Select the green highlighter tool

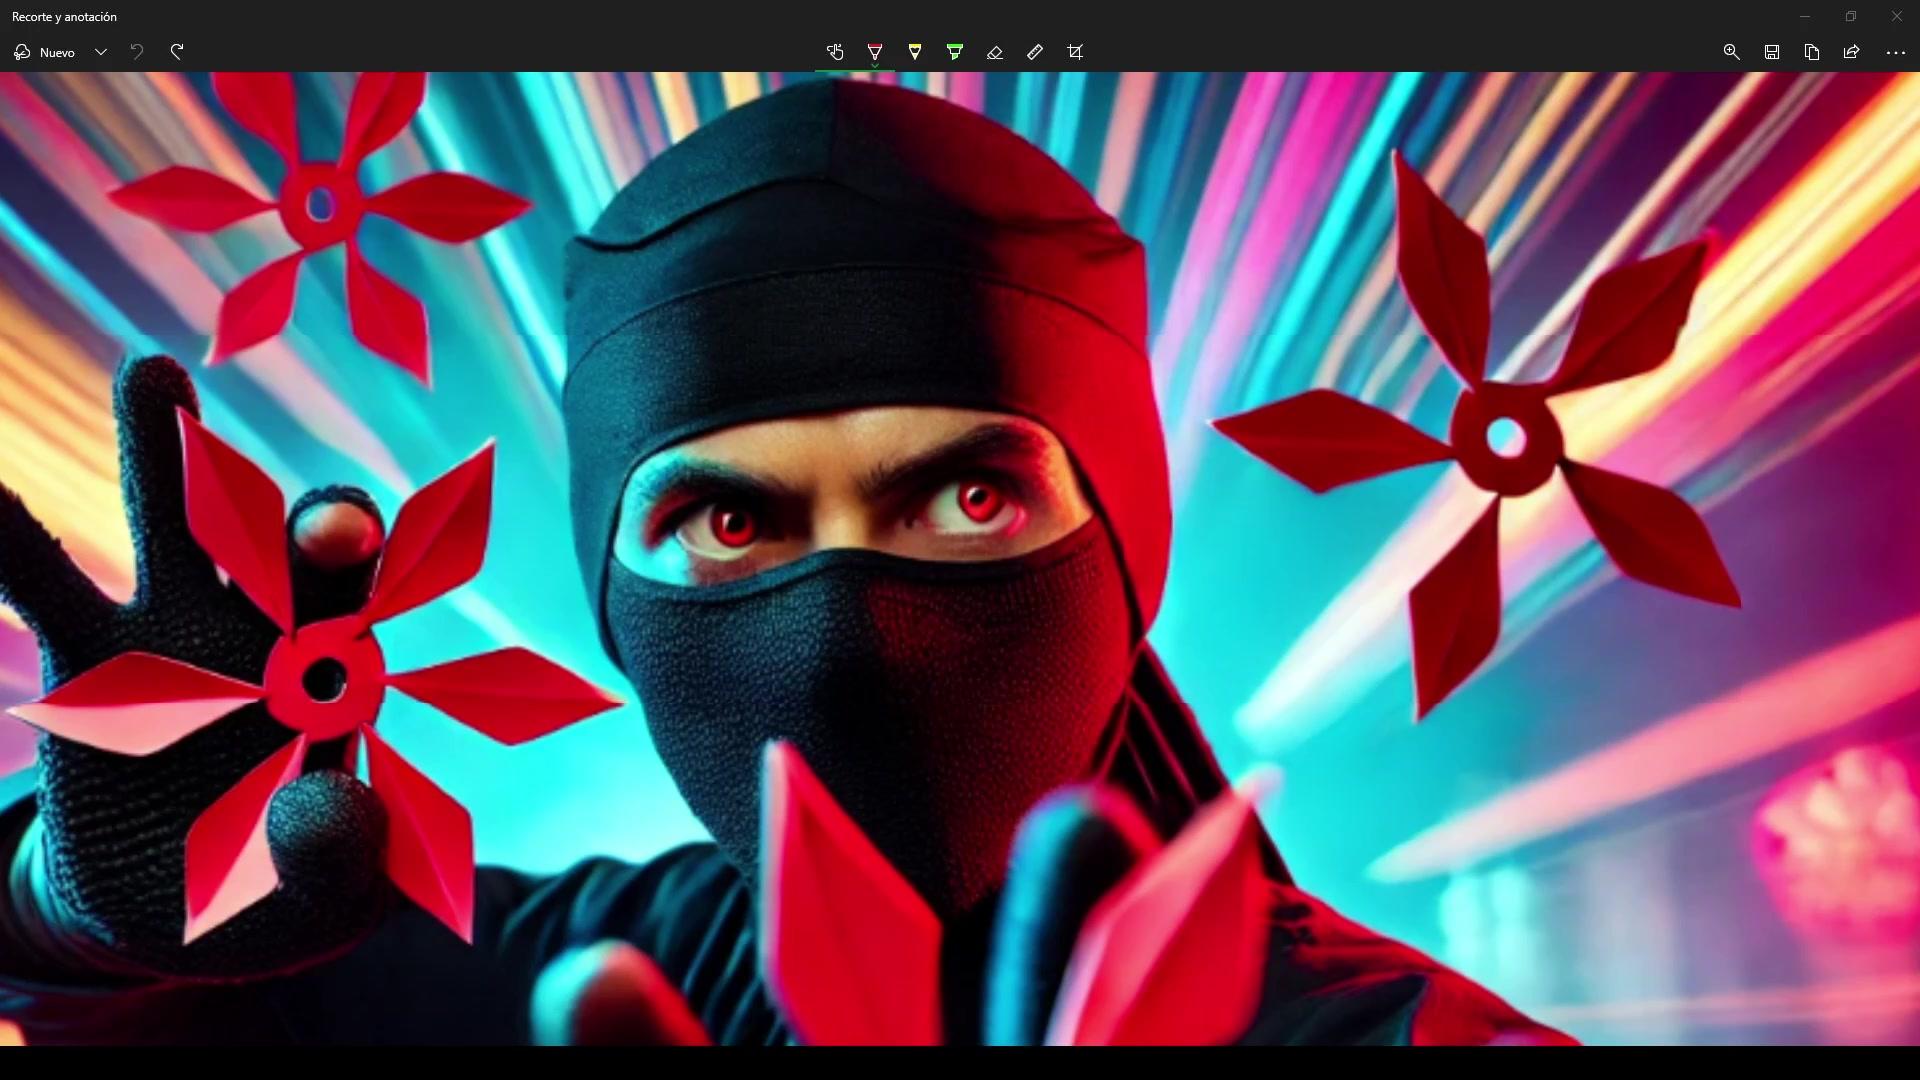tap(955, 52)
